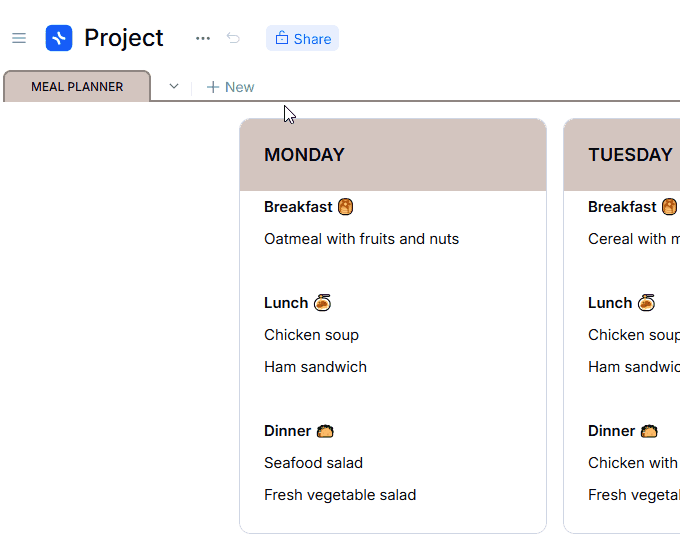Click the blue Project app logo
Viewport: 680px width, 550px height.
coord(59,38)
